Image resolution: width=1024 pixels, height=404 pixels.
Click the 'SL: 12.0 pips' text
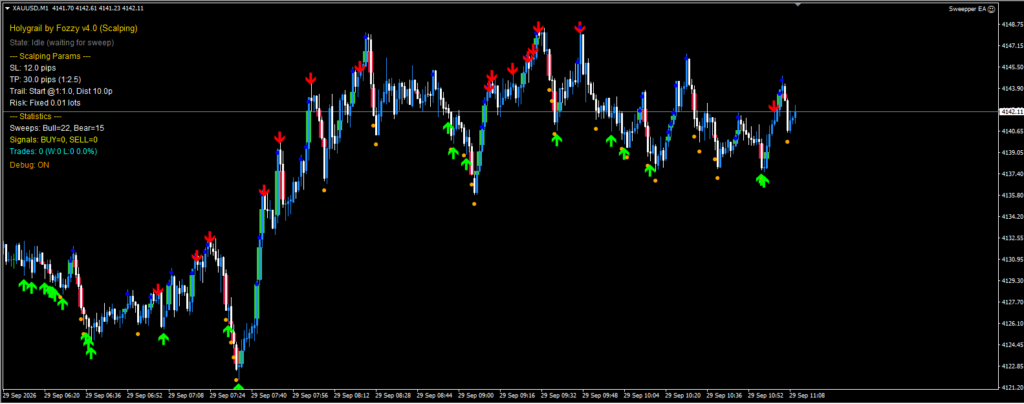33,68
